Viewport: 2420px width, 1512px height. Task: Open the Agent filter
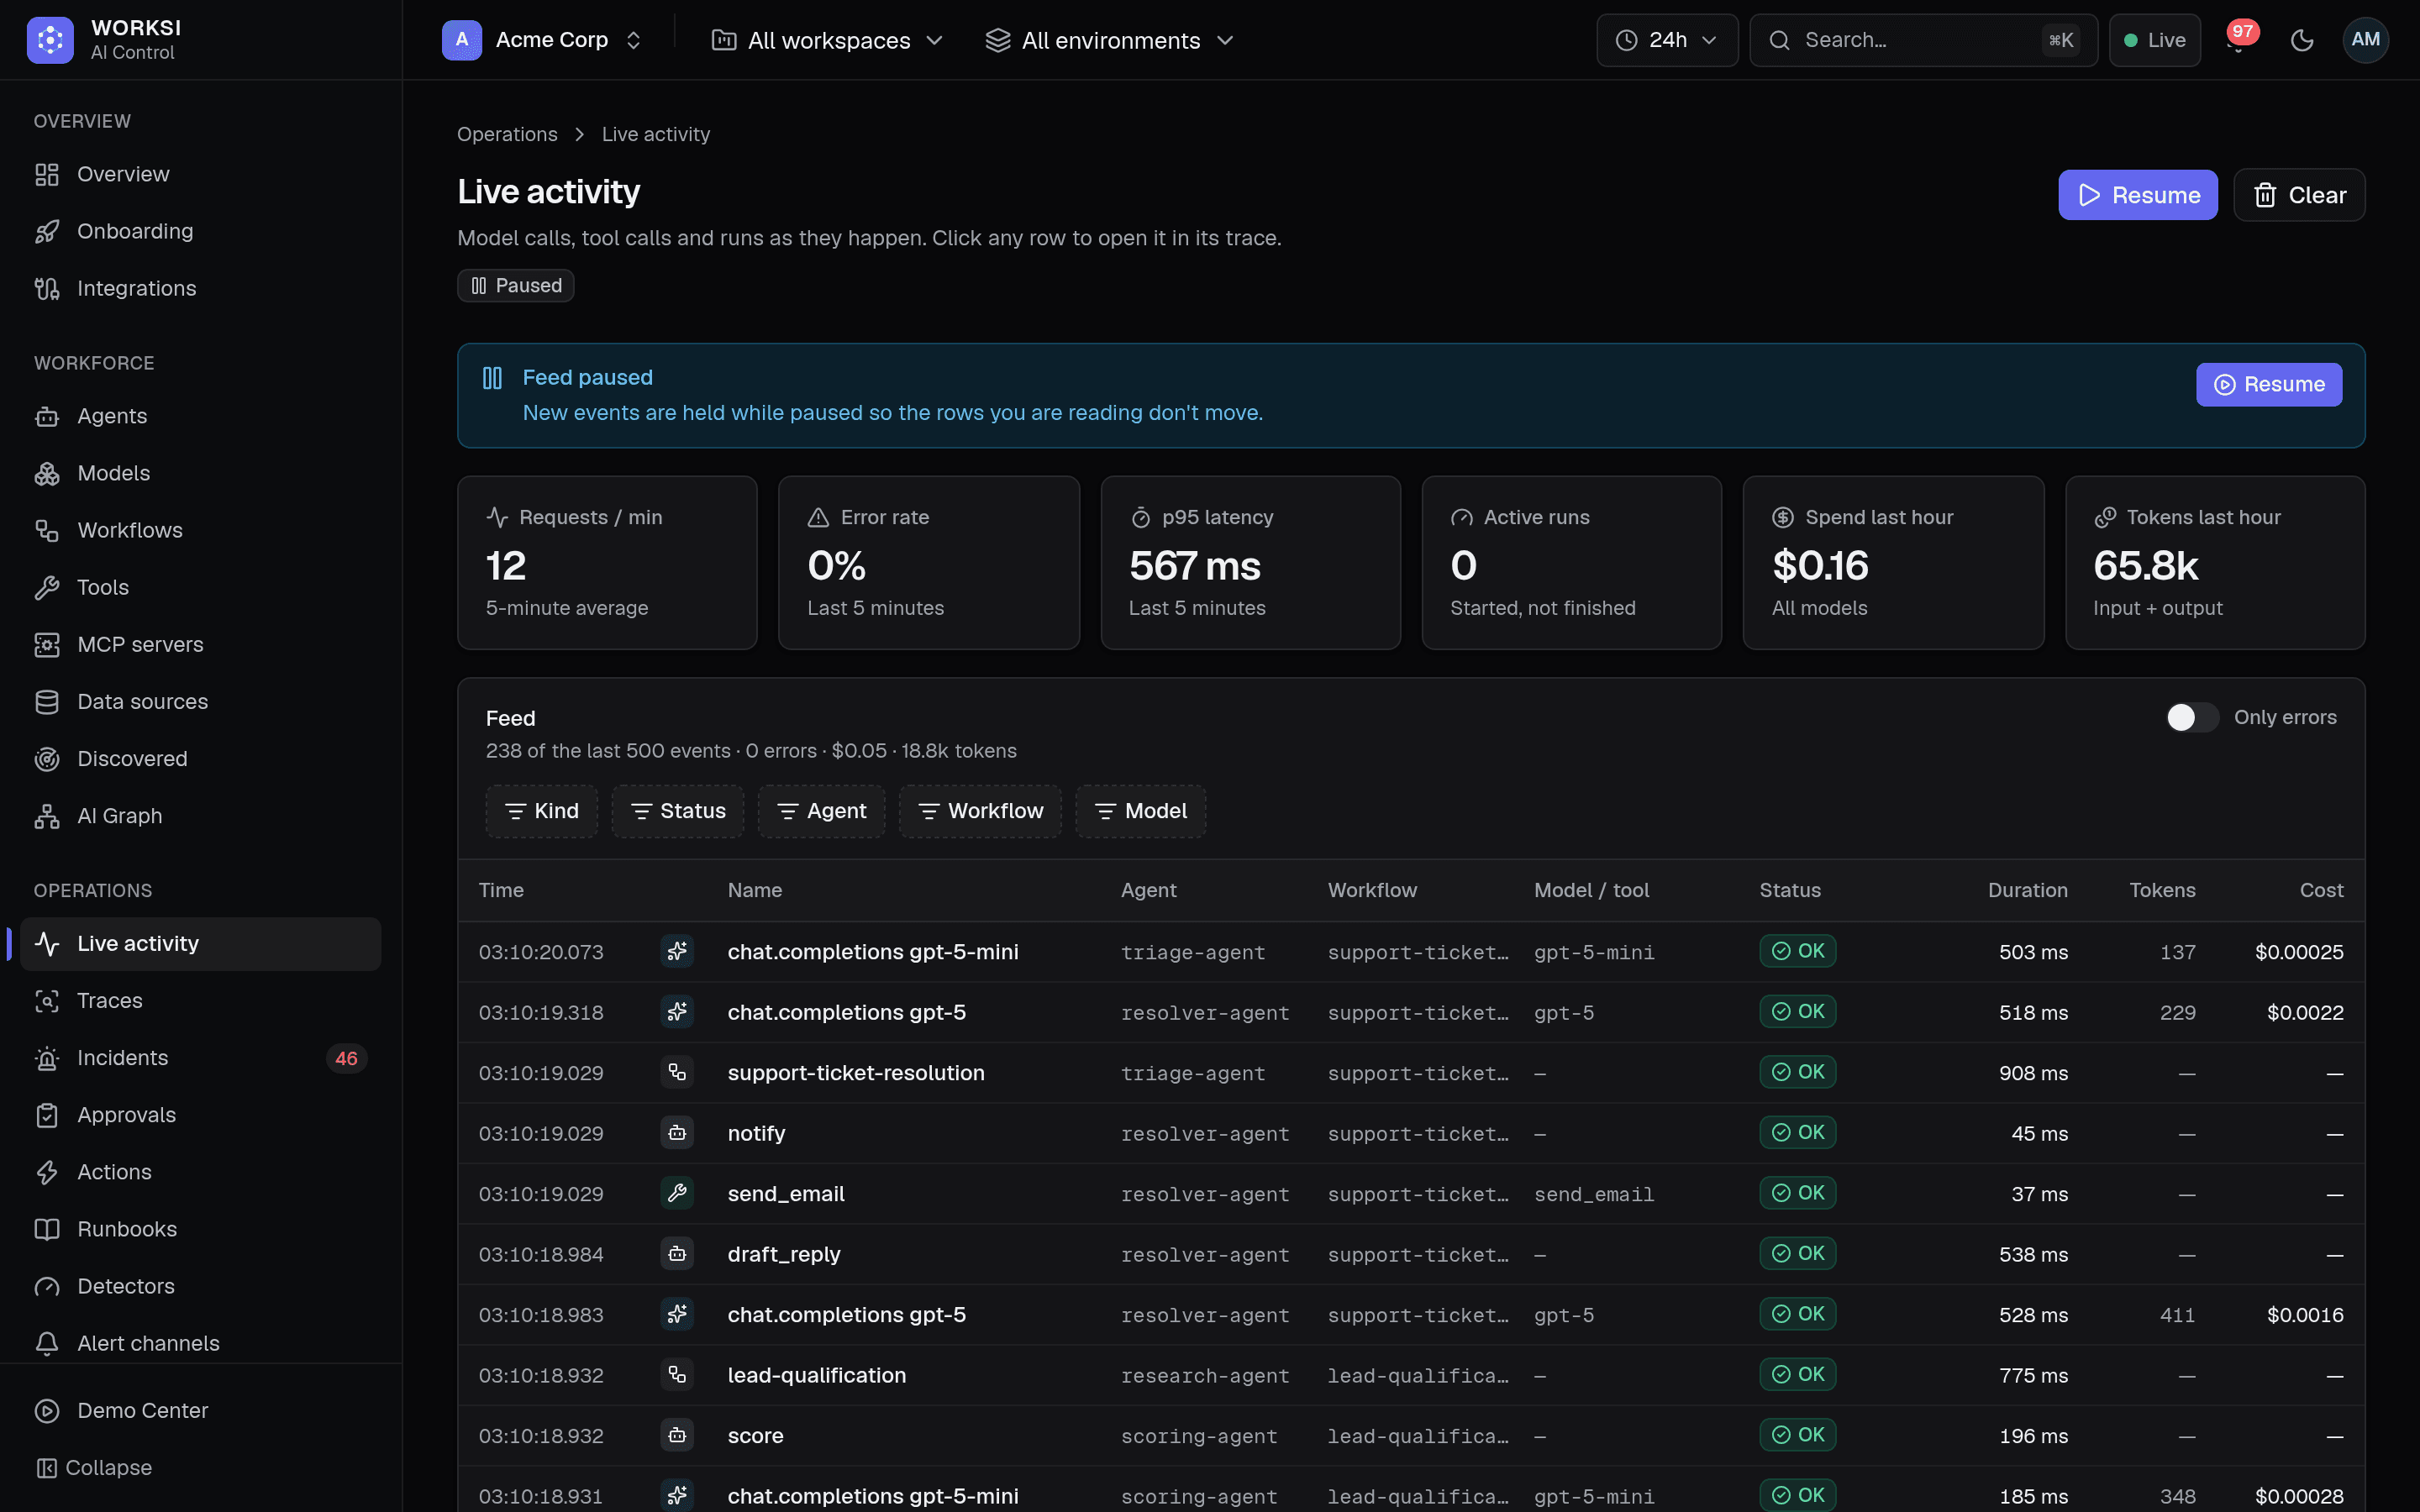[822, 811]
